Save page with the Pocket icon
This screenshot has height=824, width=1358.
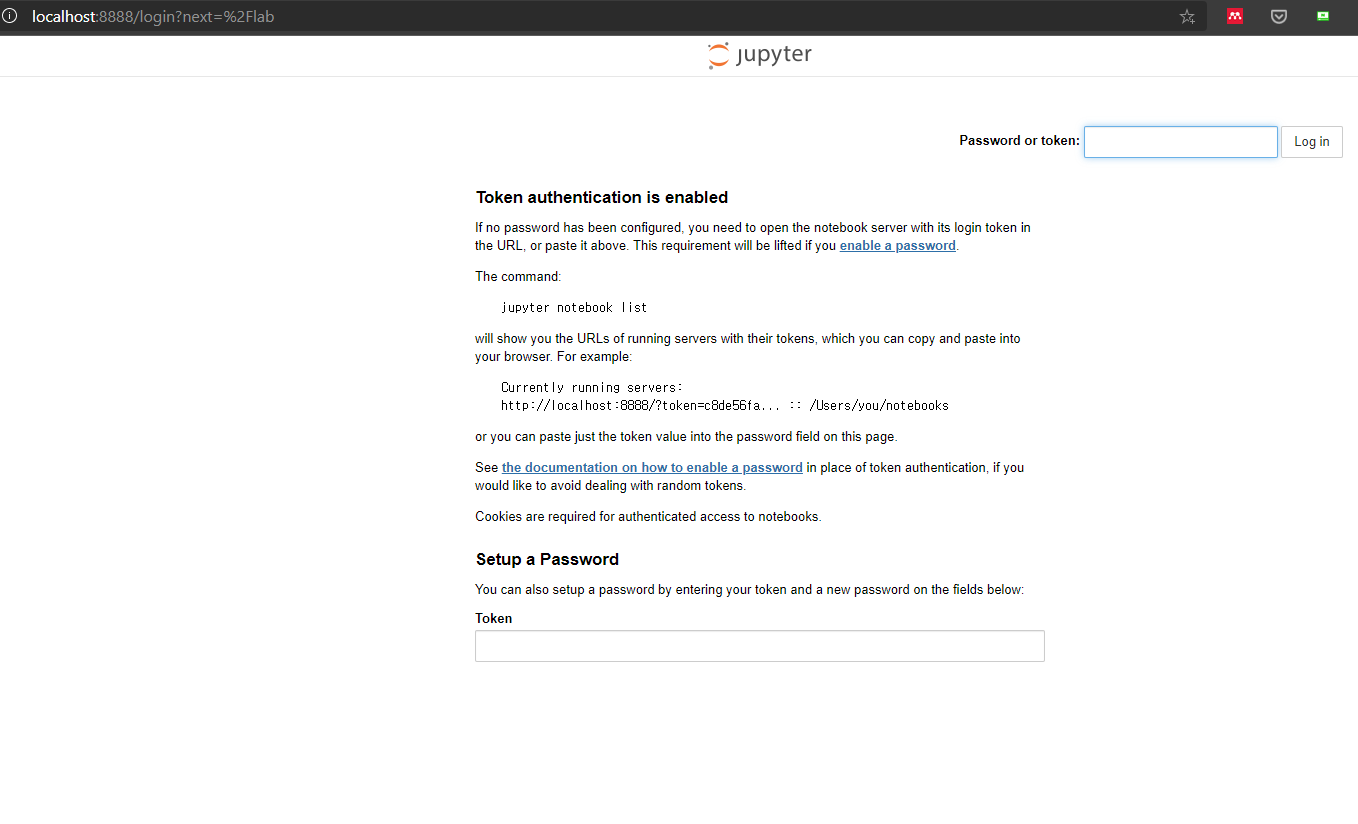(1279, 17)
